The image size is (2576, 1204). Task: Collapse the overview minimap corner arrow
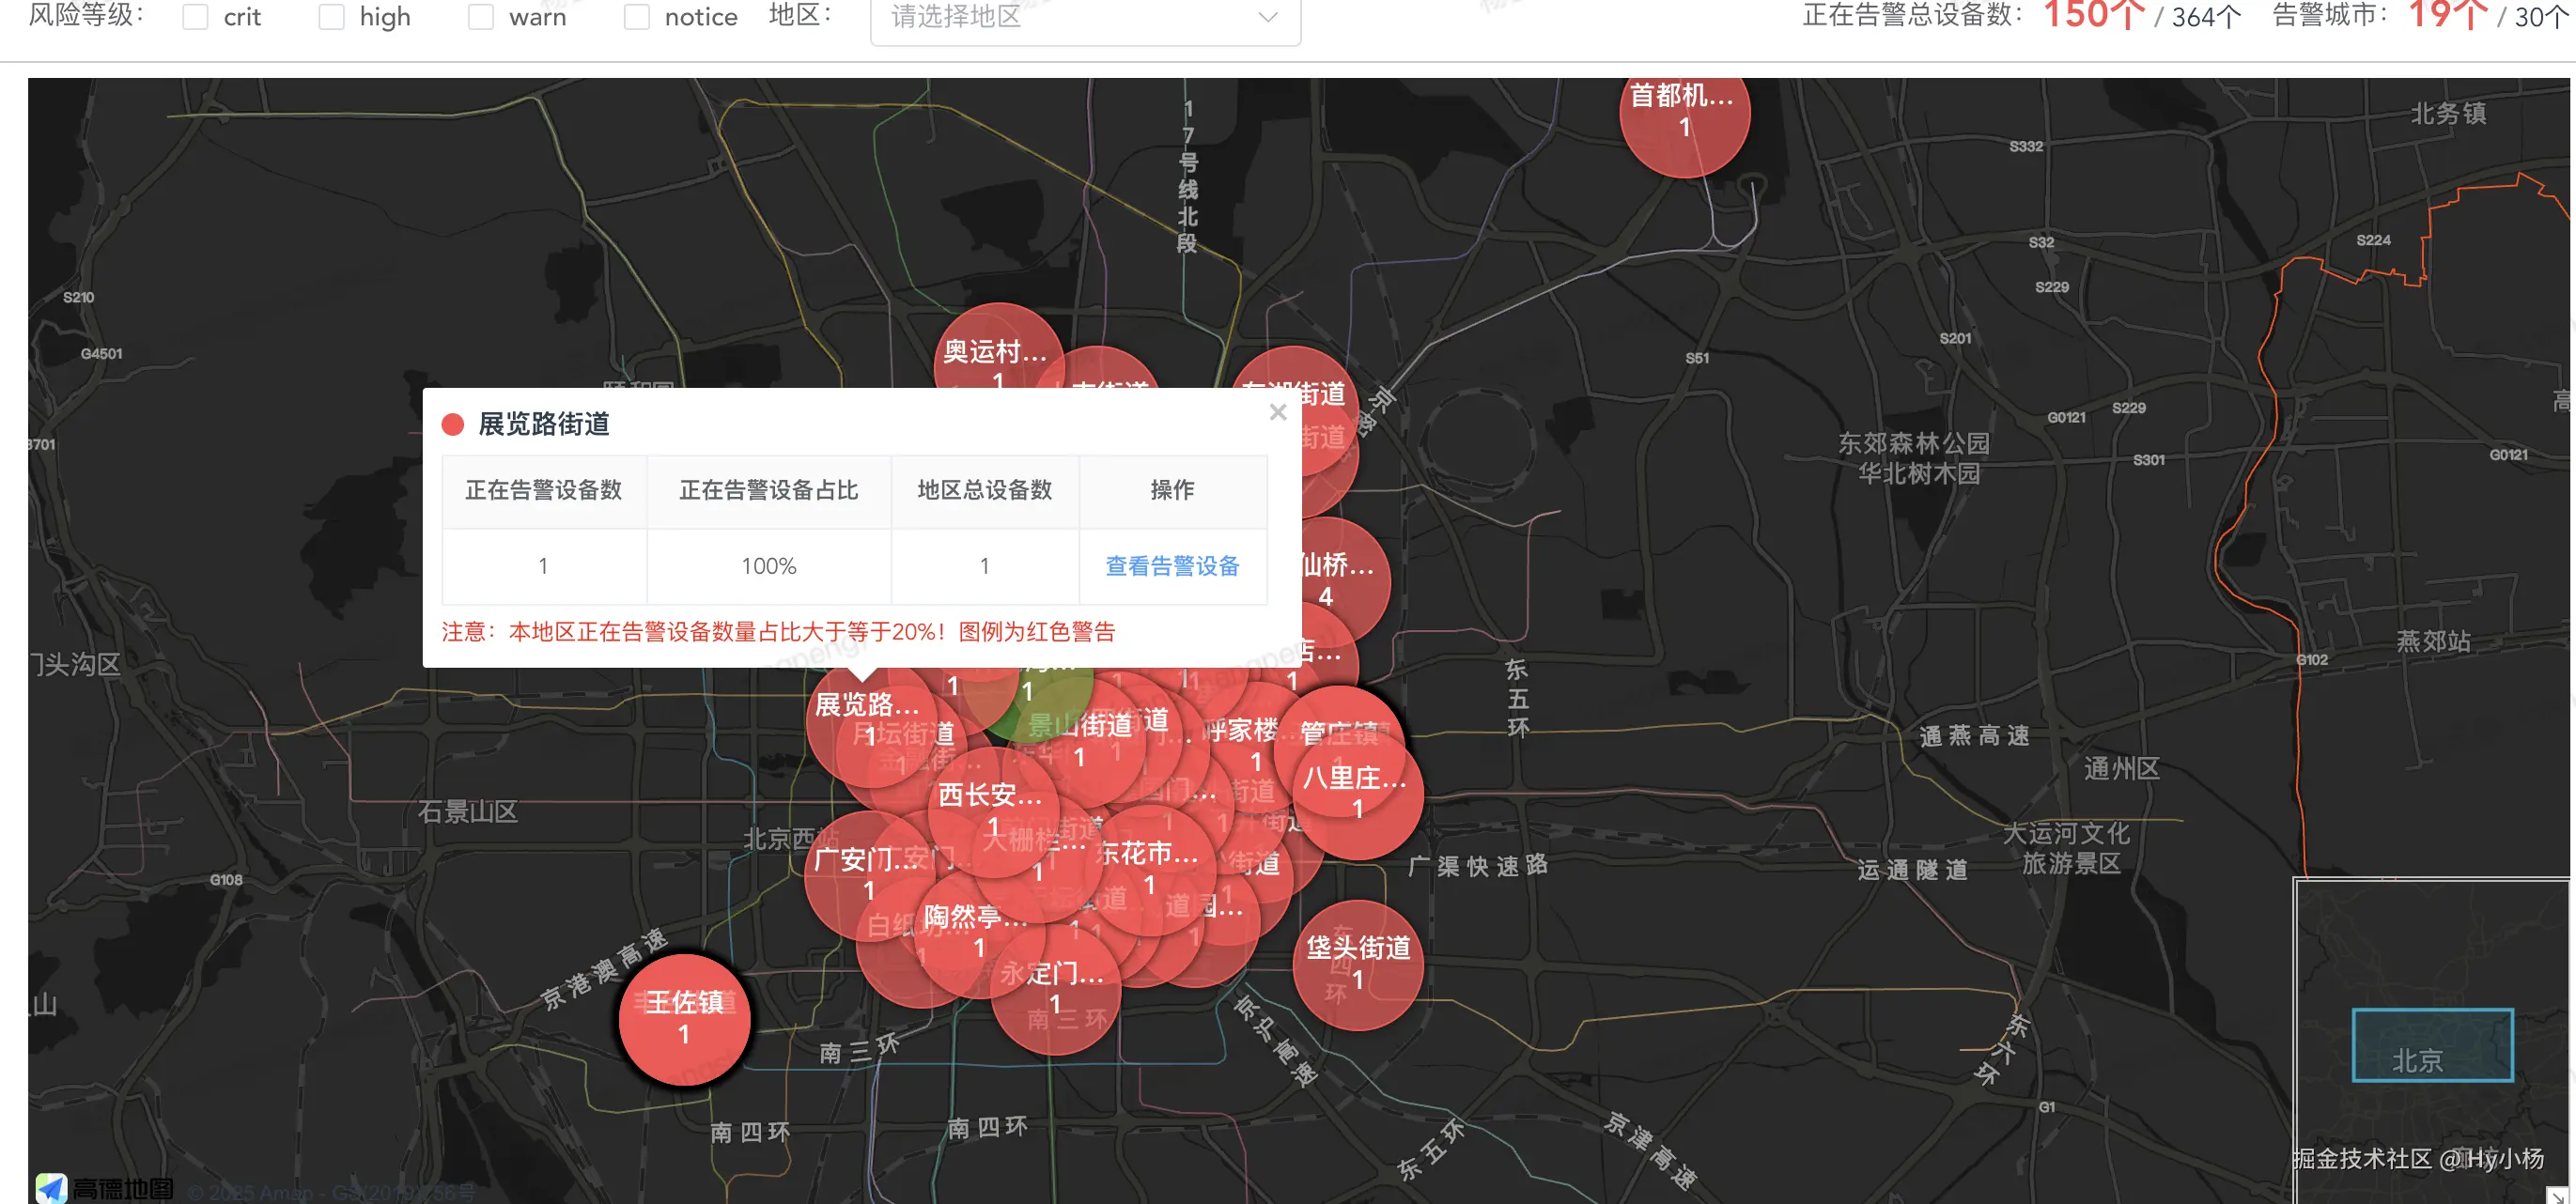click(x=2558, y=1194)
